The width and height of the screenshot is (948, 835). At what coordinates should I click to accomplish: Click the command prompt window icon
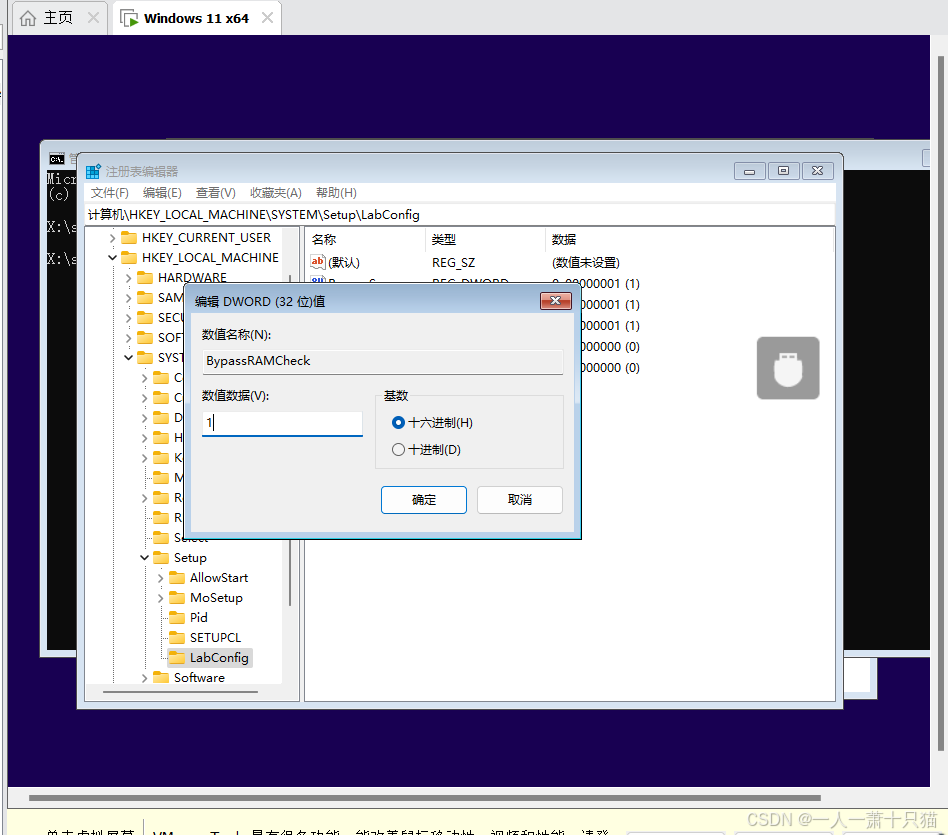tap(57, 159)
